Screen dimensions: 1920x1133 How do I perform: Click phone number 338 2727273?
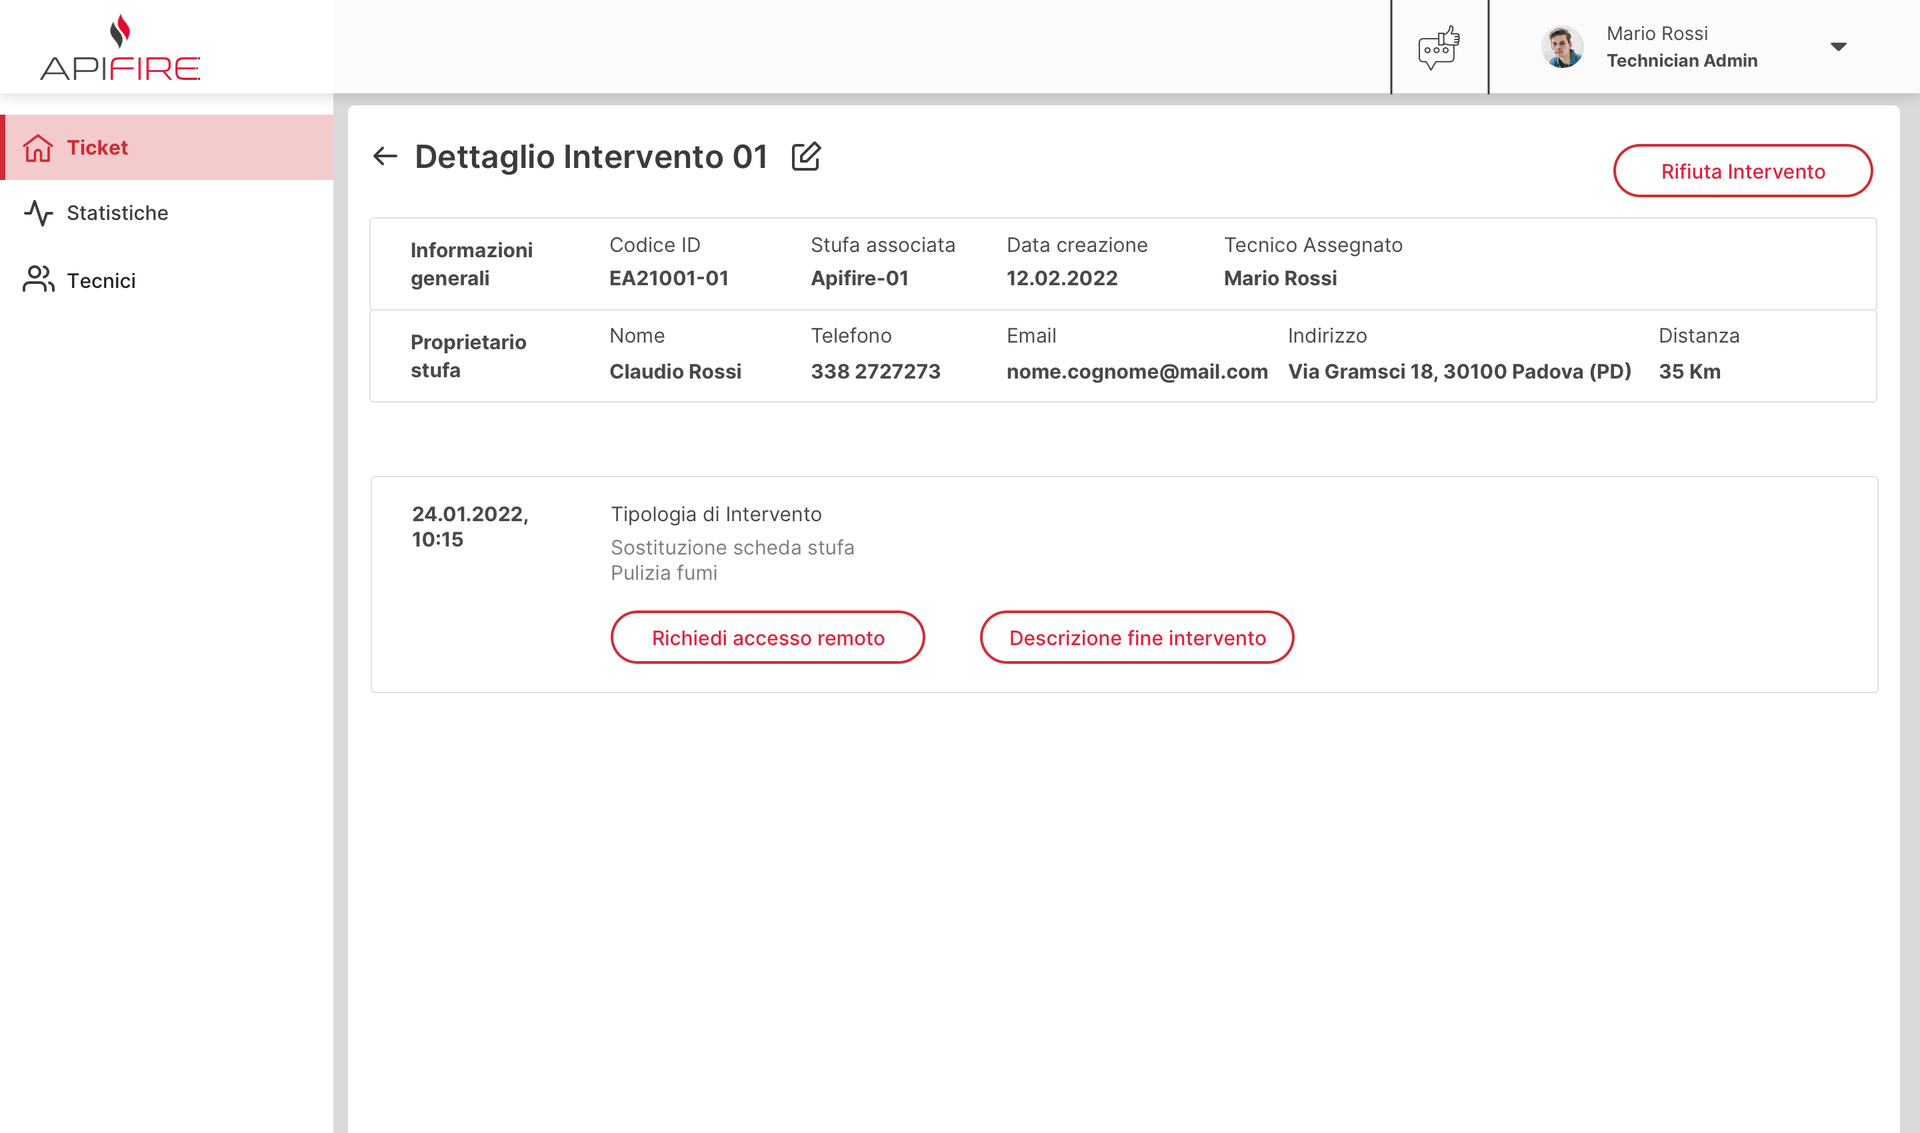pos(875,372)
